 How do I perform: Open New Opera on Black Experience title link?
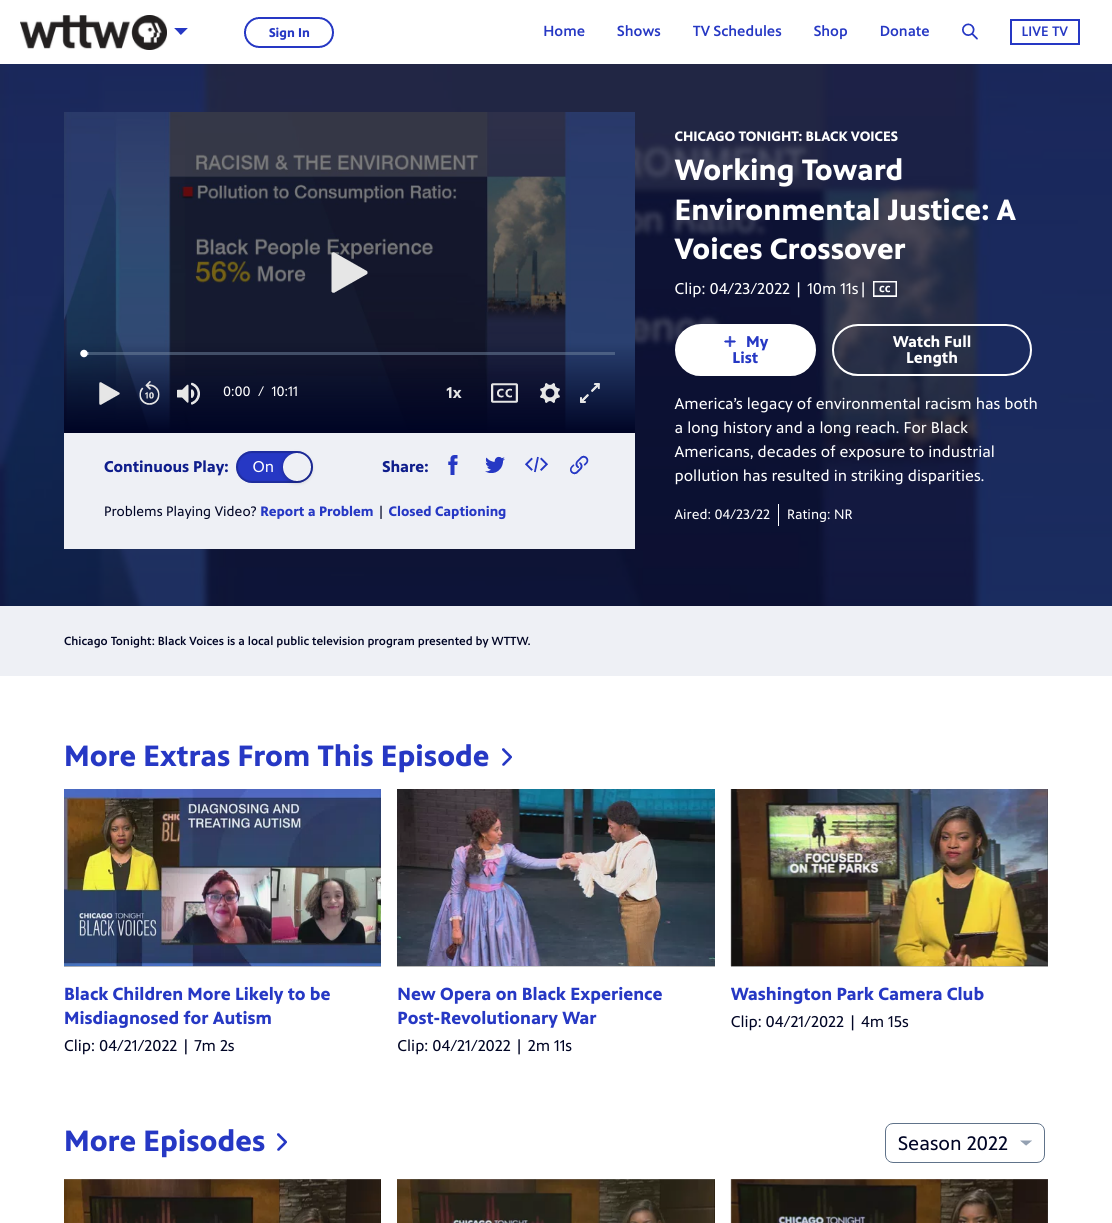(530, 1006)
